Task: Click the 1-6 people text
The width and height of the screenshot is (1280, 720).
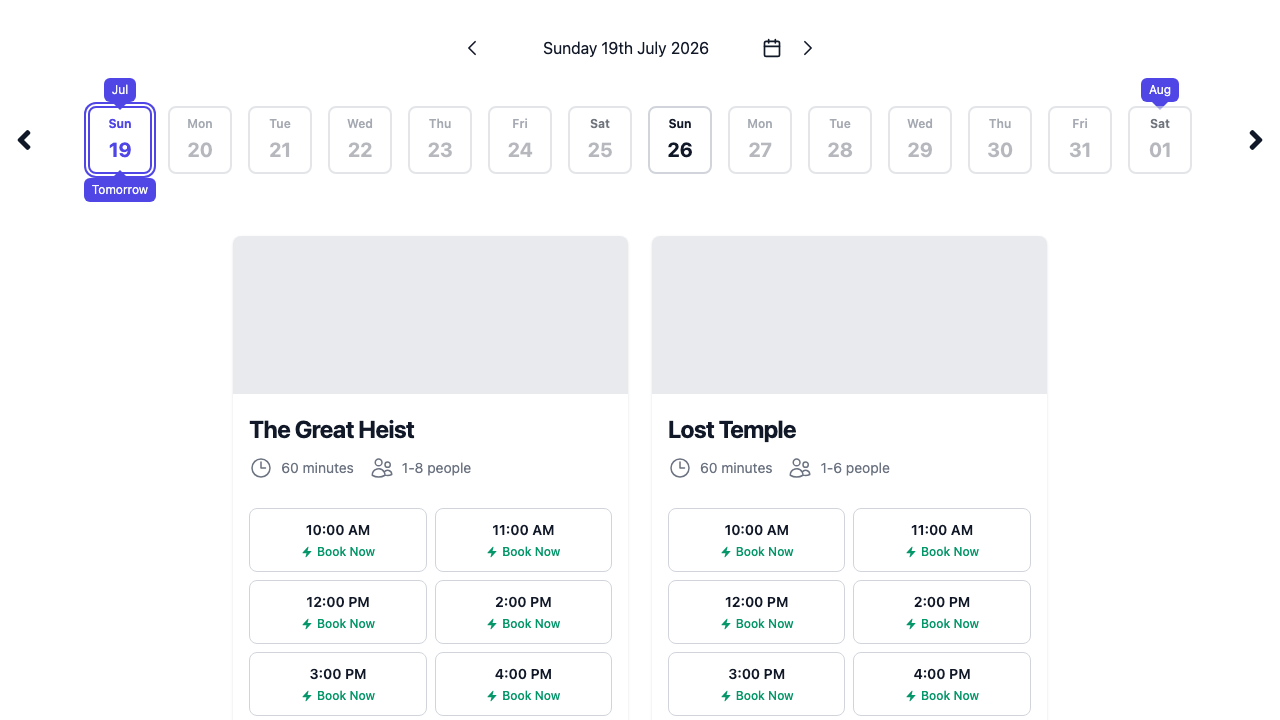Action: tap(855, 468)
